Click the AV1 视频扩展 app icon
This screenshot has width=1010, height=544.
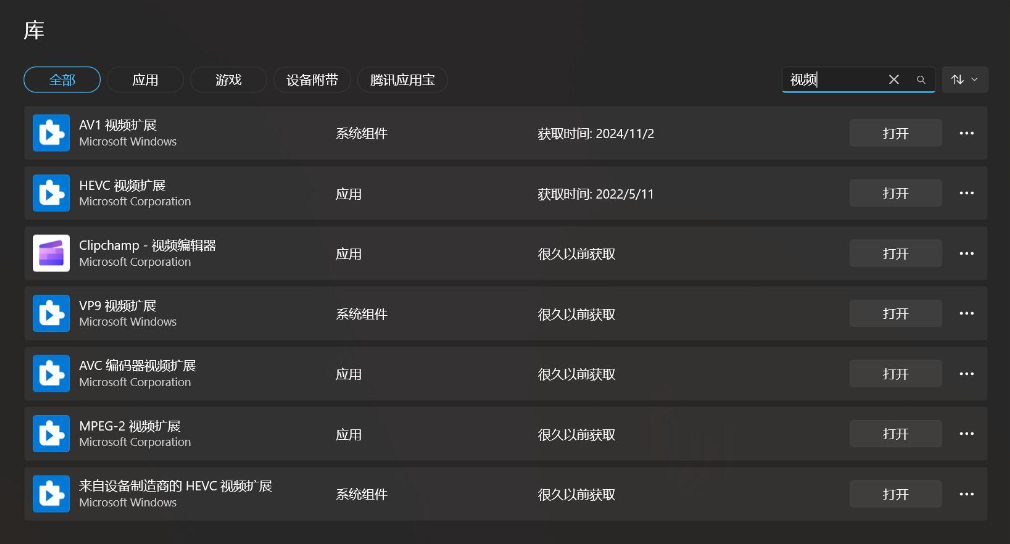52,133
